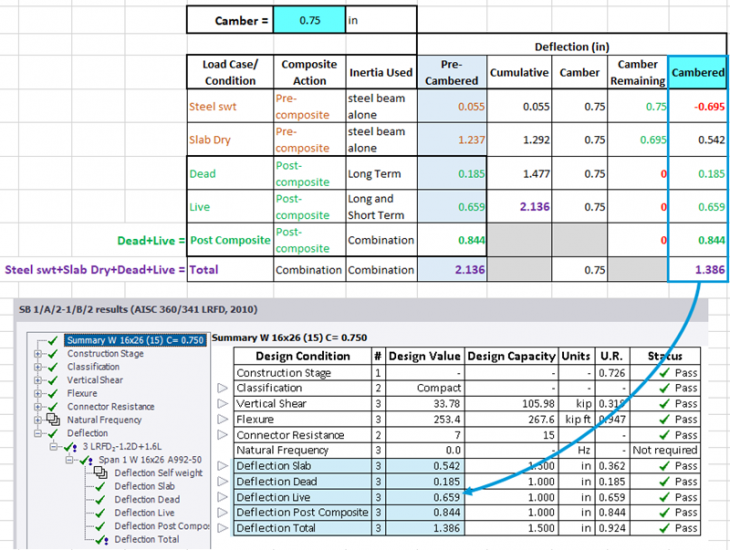Click green check icon beside Connector Resistance in tree
The width and height of the screenshot is (730, 550).
coord(53,407)
